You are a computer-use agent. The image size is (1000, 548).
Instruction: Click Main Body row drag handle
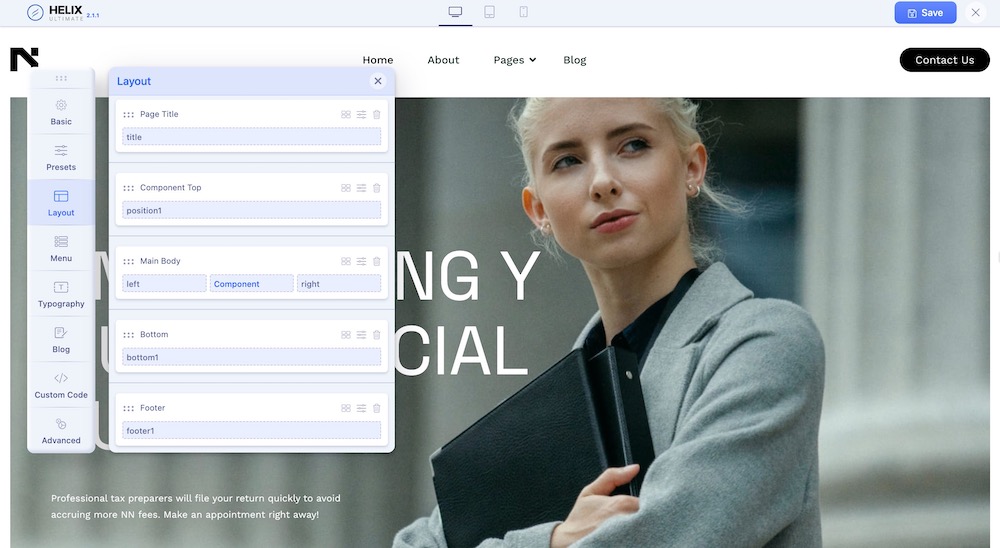pyautogui.click(x=128, y=262)
